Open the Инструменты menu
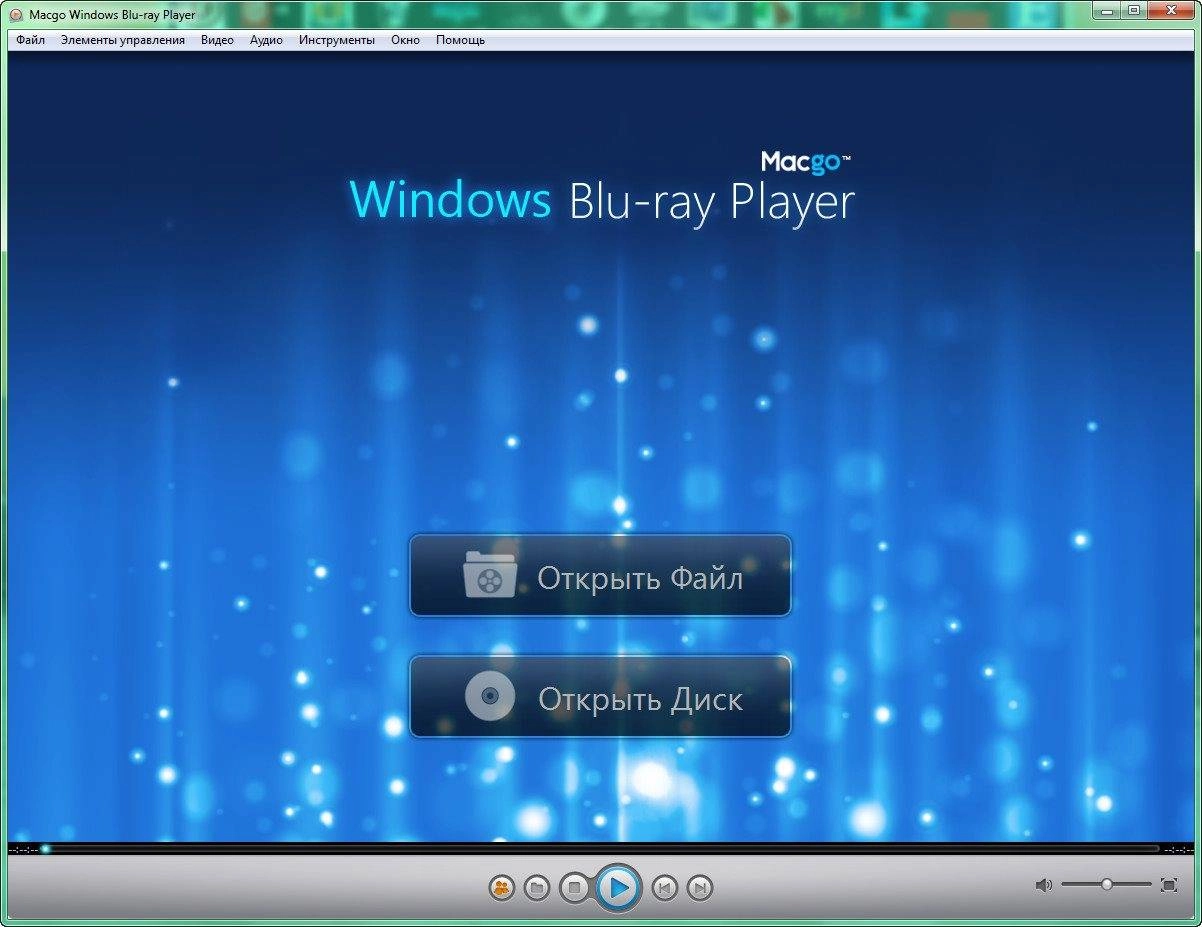Screen dimensions: 1202x927 click(x=337, y=40)
